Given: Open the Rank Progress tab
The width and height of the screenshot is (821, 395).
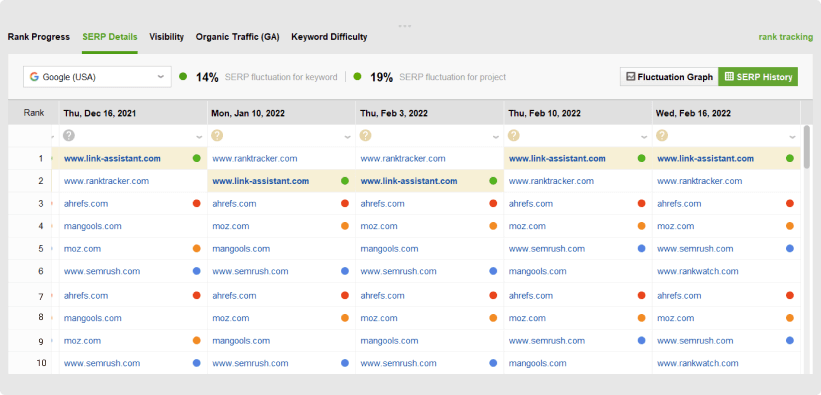Looking at the screenshot, I should [x=39, y=37].
